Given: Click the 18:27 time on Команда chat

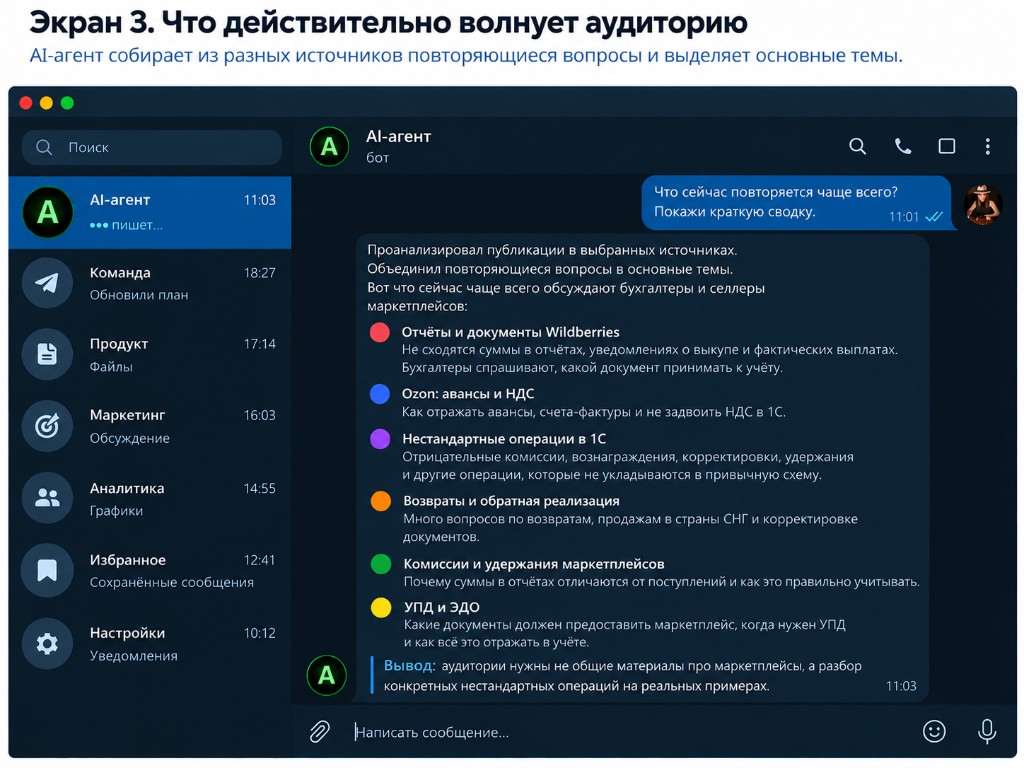Looking at the screenshot, I should pyautogui.click(x=259, y=273).
